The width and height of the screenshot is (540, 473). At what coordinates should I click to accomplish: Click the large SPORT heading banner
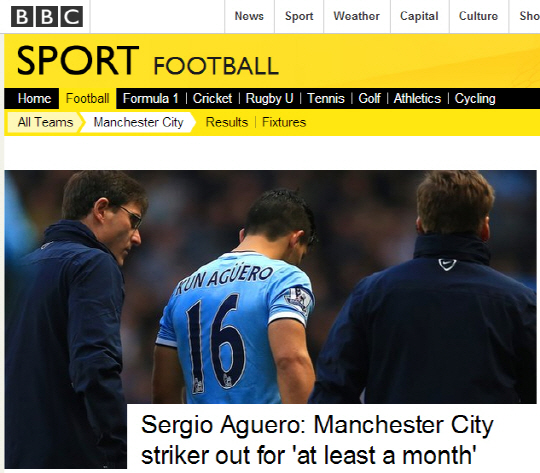78,60
